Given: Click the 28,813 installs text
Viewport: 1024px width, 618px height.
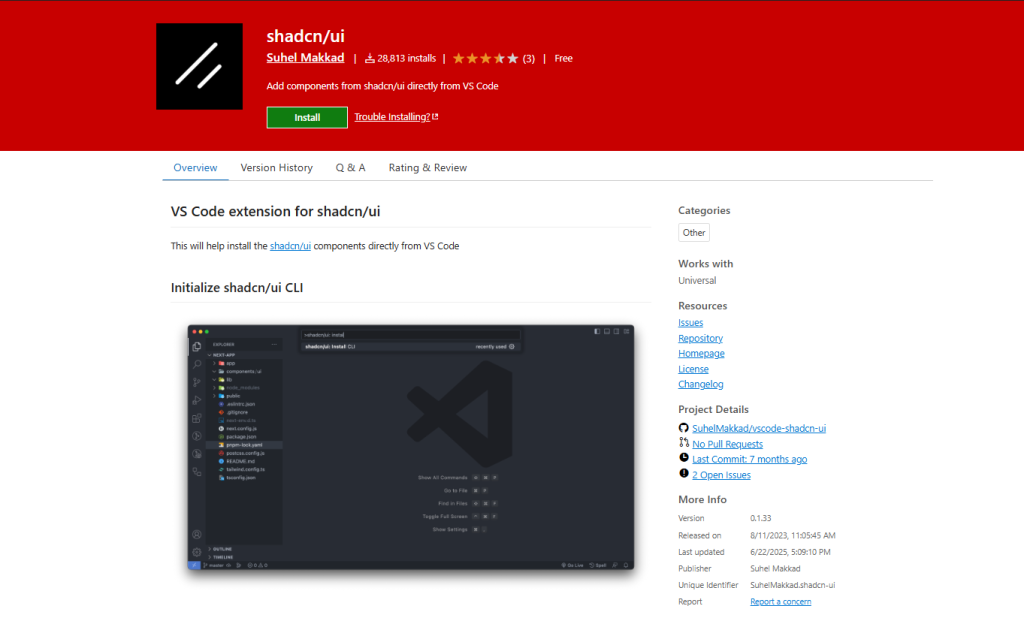Looking at the screenshot, I should (x=406, y=58).
